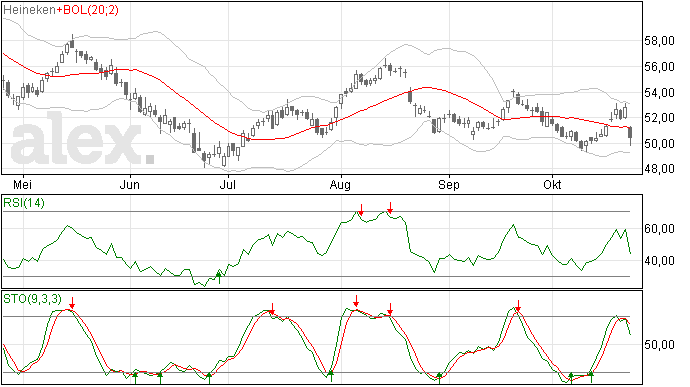
Task: Select the 54,00 price axis value
Action: (x=659, y=92)
